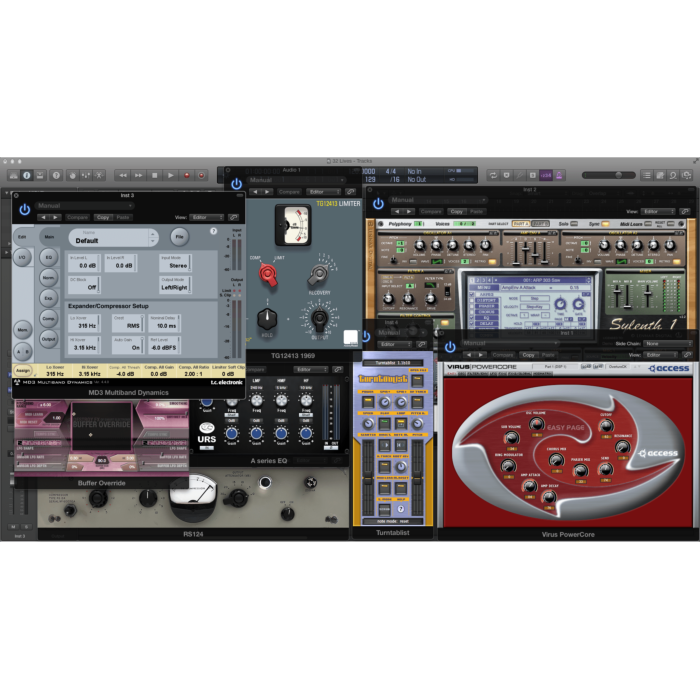Screen dimensions: 700x700
Task: Click the MD3 help question mark icon
Action: point(213,231)
